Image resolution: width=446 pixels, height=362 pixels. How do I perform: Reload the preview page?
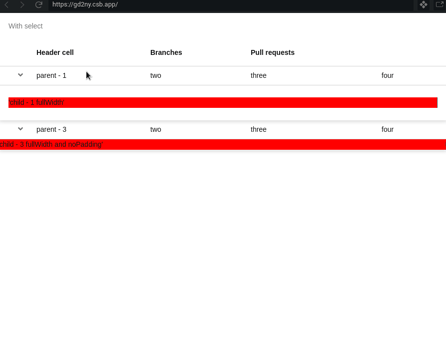(x=39, y=5)
